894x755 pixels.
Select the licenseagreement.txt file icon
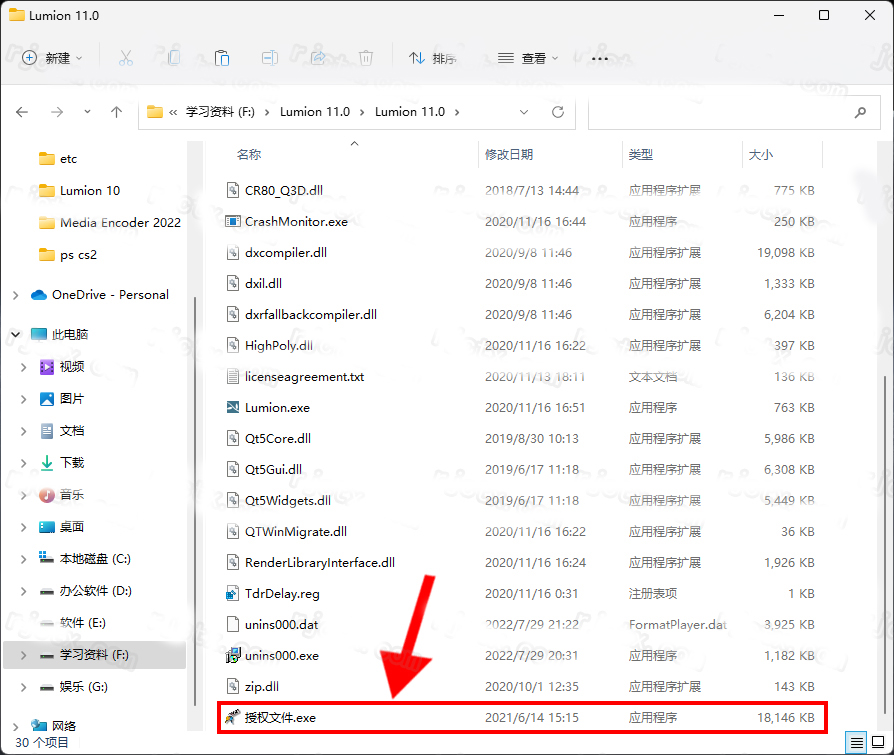click(233, 376)
